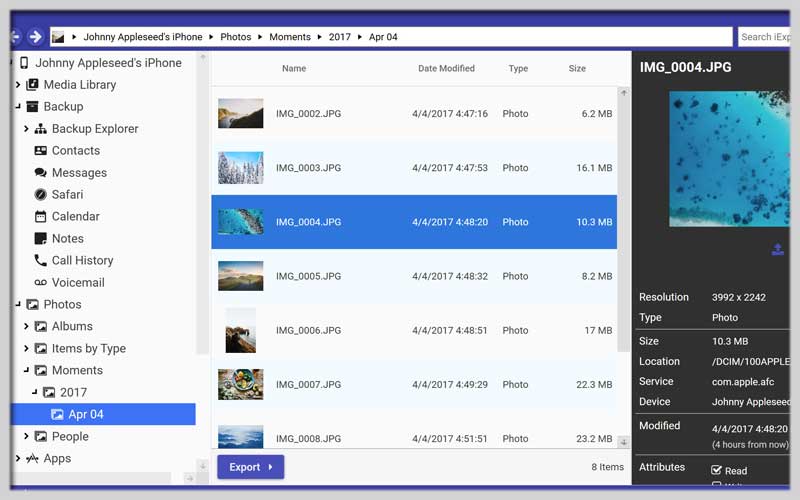Select the IMG_0007.JPG food thumbnail
Image resolution: width=800 pixels, height=500 pixels.
click(x=240, y=384)
